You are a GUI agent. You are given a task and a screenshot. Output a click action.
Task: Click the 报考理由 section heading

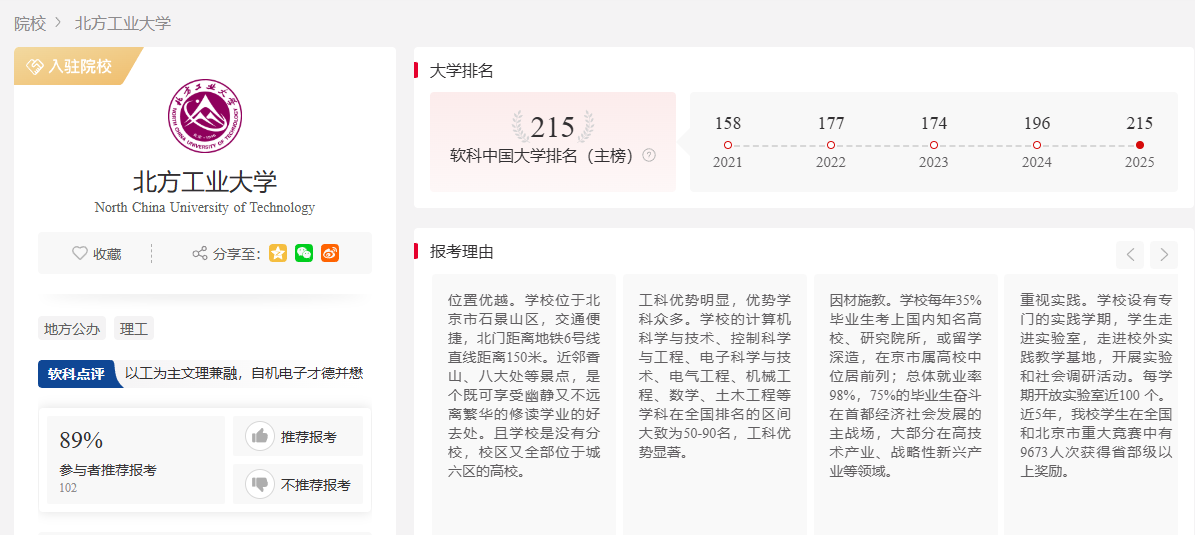(x=462, y=251)
